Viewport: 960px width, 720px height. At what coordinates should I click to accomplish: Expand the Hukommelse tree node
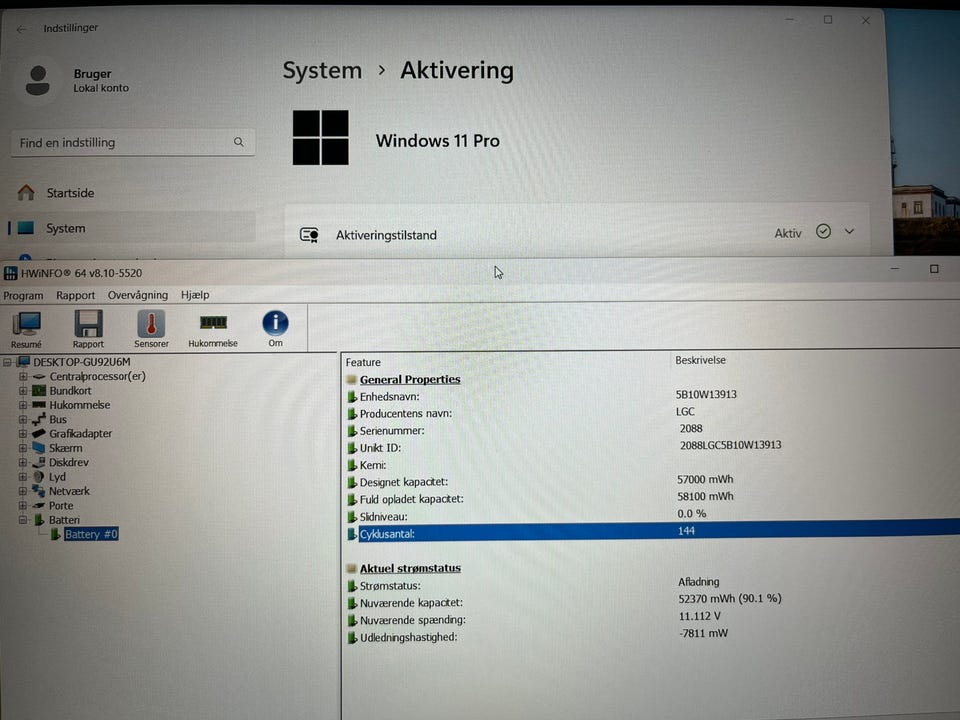pos(23,405)
